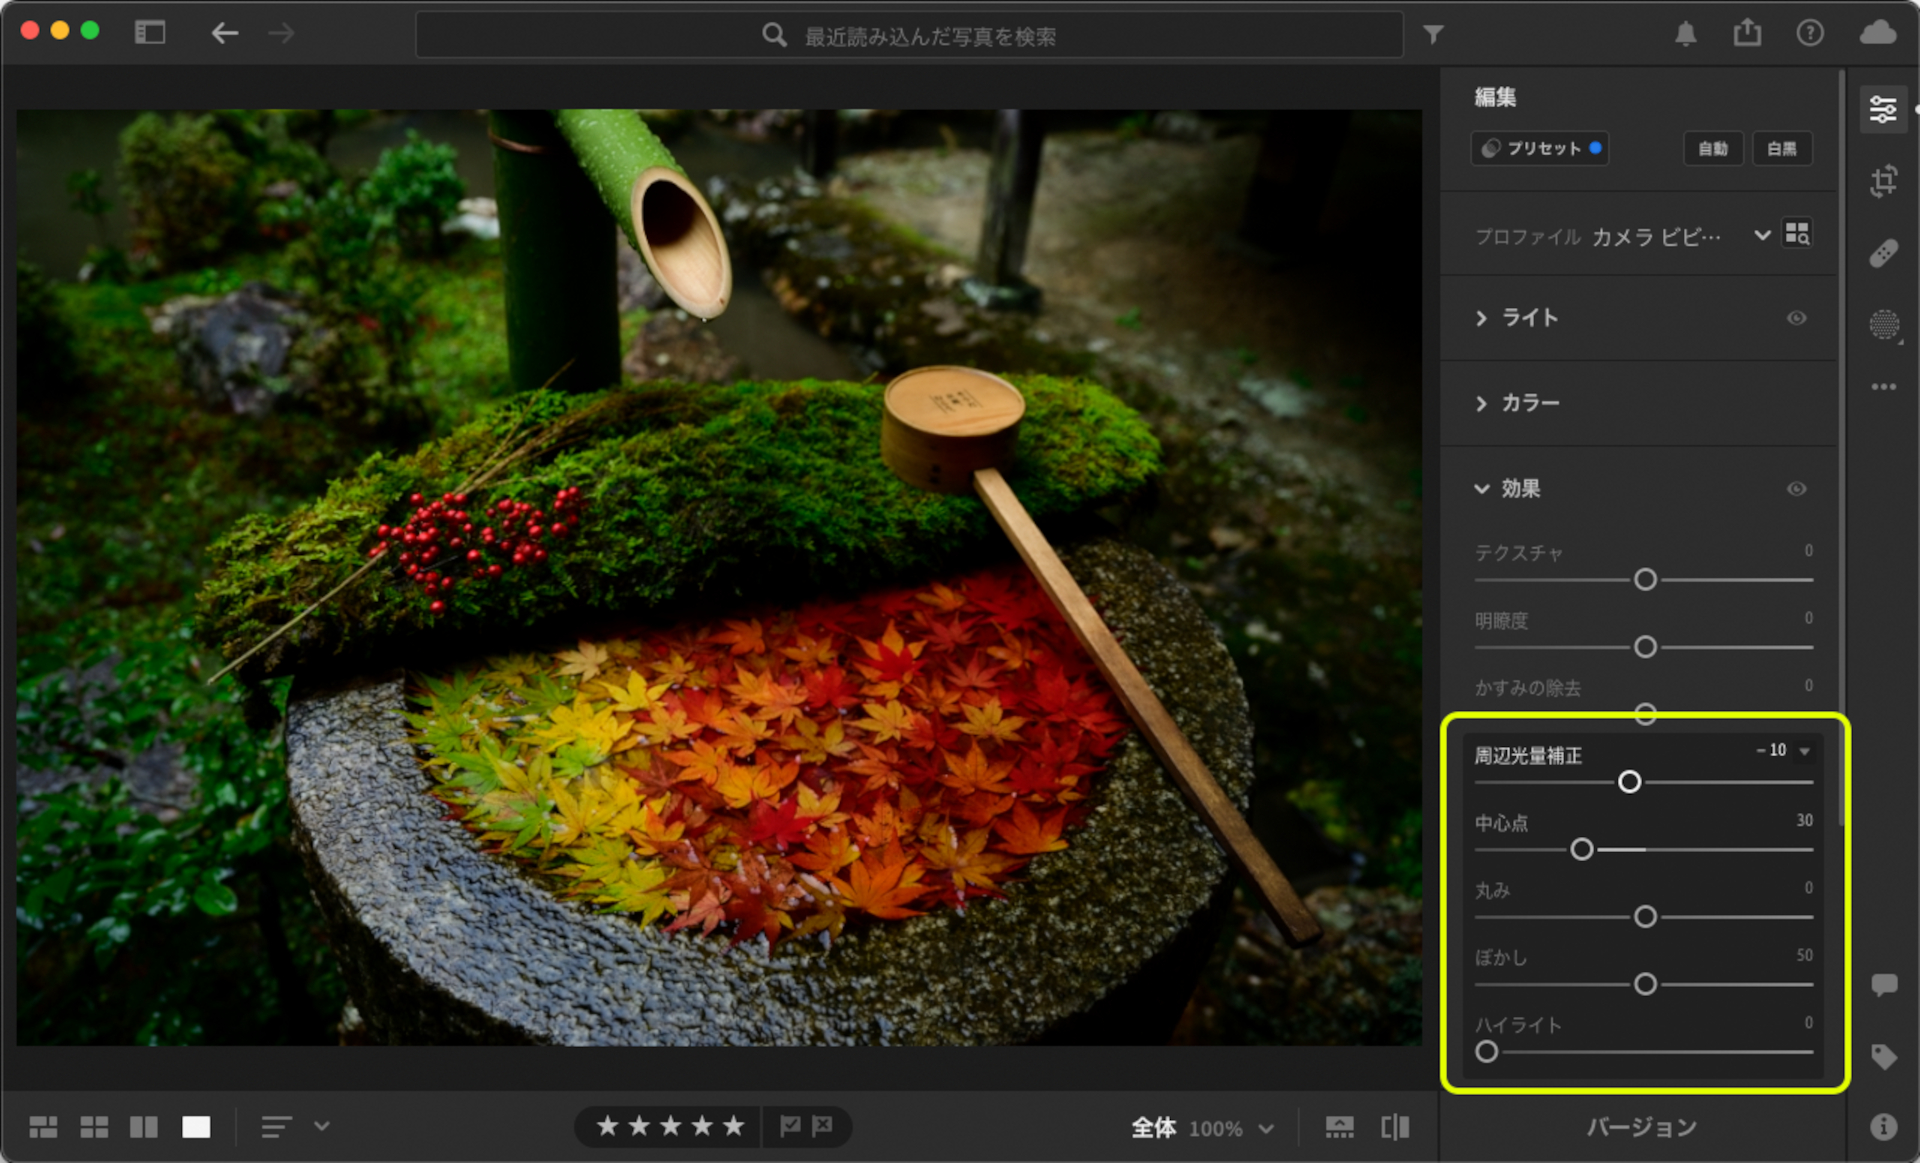Open the filter funnel icon
Image resolution: width=1920 pixels, height=1163 pixels.
(x=1433, y=35)
